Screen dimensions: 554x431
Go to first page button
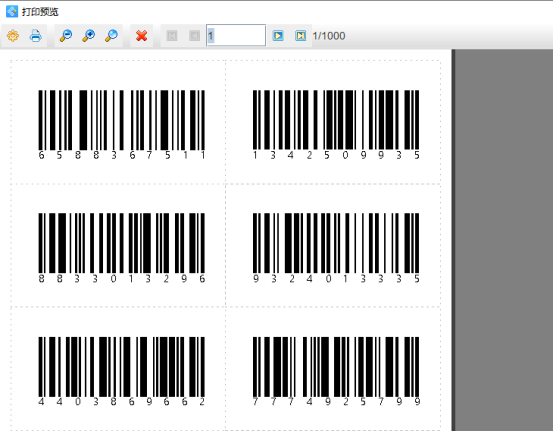click(172, 36)
